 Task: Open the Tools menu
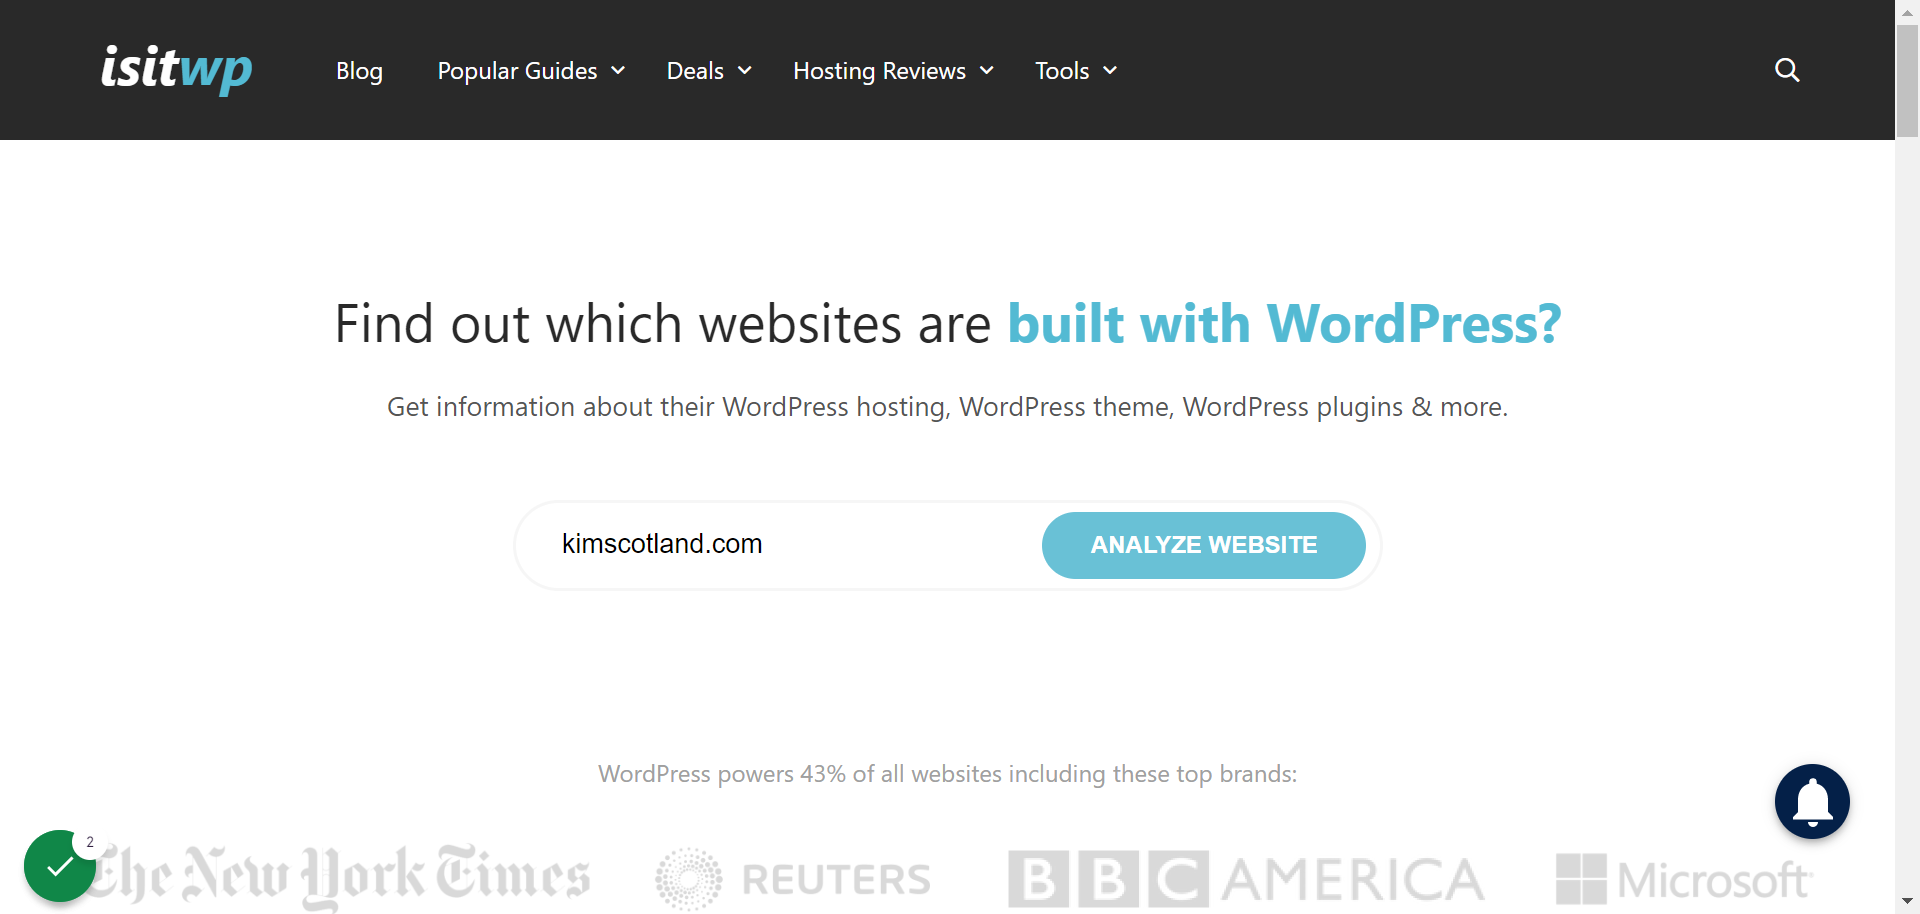tap(1076, 71)
